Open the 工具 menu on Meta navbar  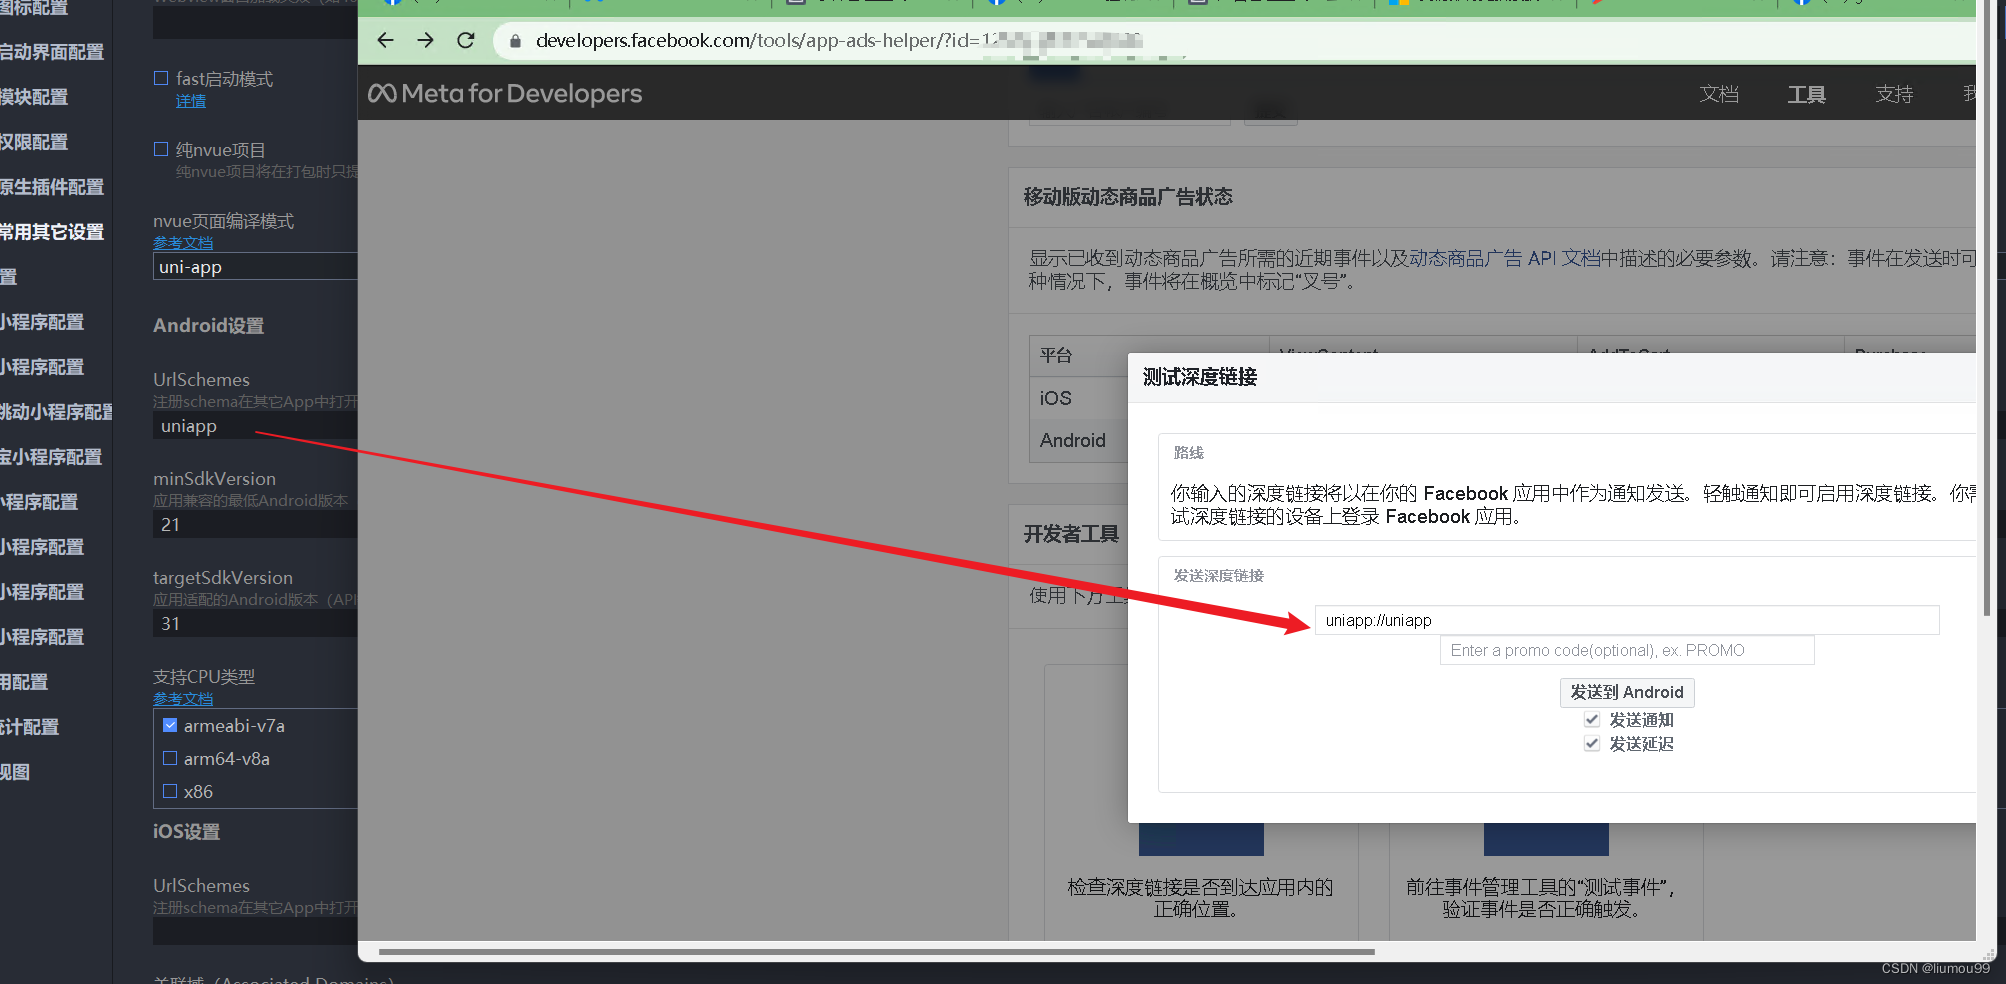[x=1806, y=93]
